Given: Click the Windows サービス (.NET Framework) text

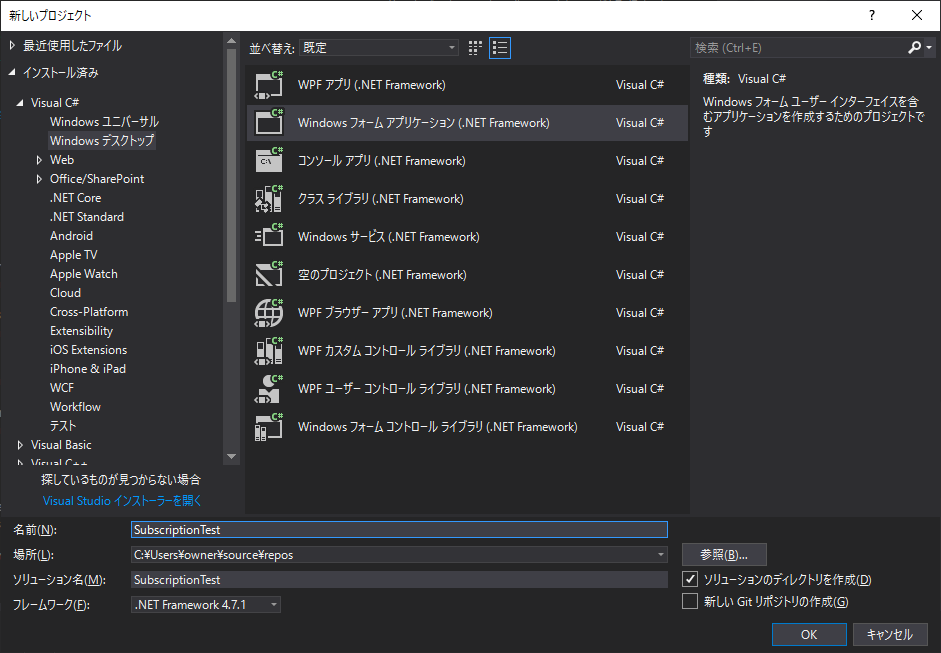Looking at the screenshot, I should point(388,236).
